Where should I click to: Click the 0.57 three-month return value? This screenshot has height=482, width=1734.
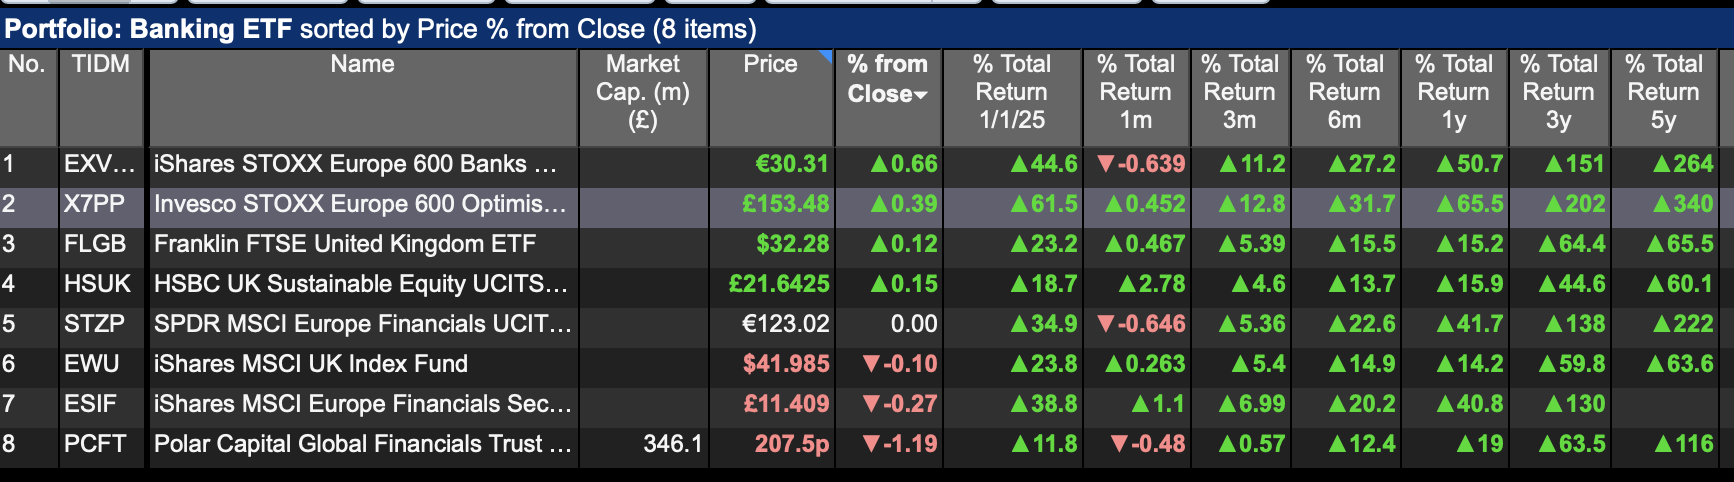[1252, 444]
